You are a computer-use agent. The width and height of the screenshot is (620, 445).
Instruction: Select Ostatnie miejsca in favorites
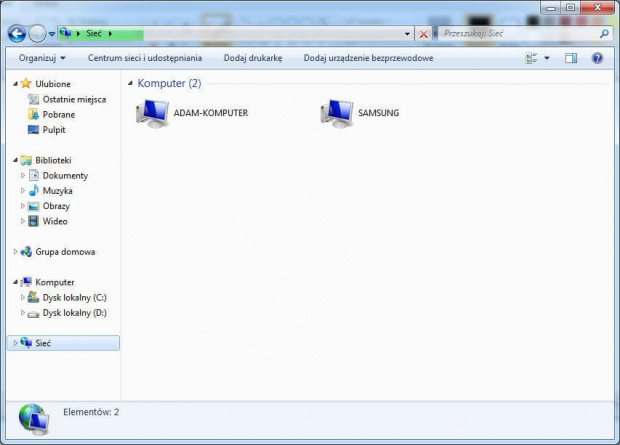(73, 99)
